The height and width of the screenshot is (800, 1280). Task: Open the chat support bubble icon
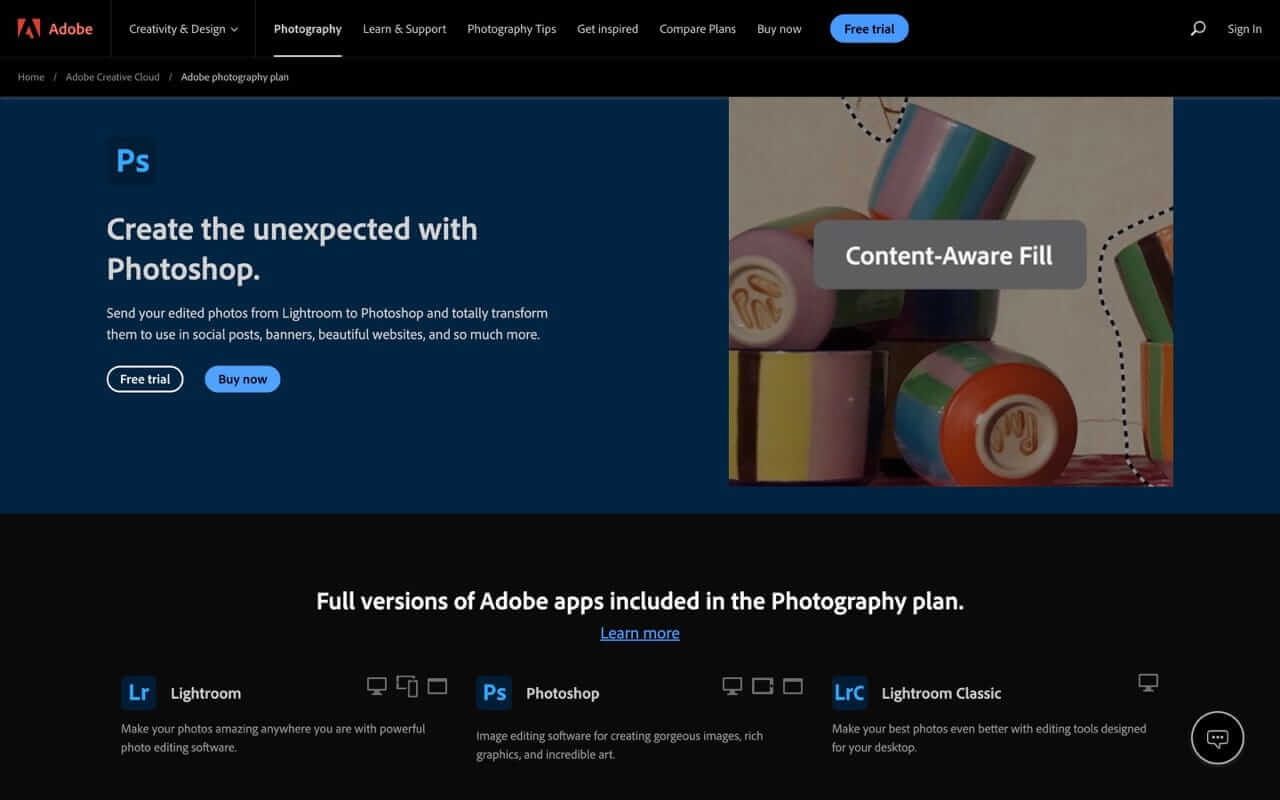(1217, 738)
